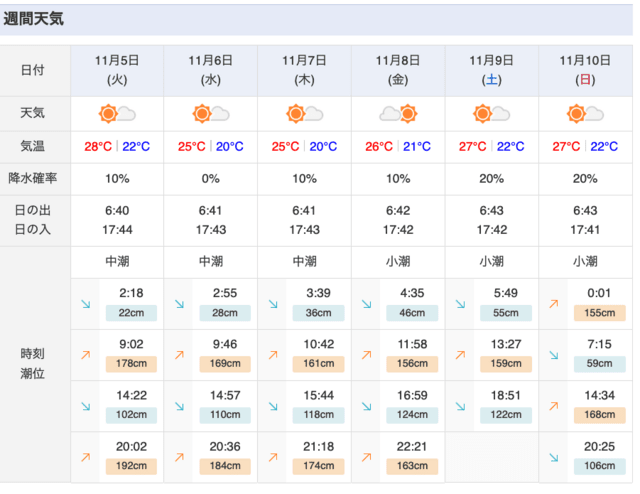Click the 6:43 sunrise time on November 10
Viewport: 640px width, 494px height.
pos(585,211)
